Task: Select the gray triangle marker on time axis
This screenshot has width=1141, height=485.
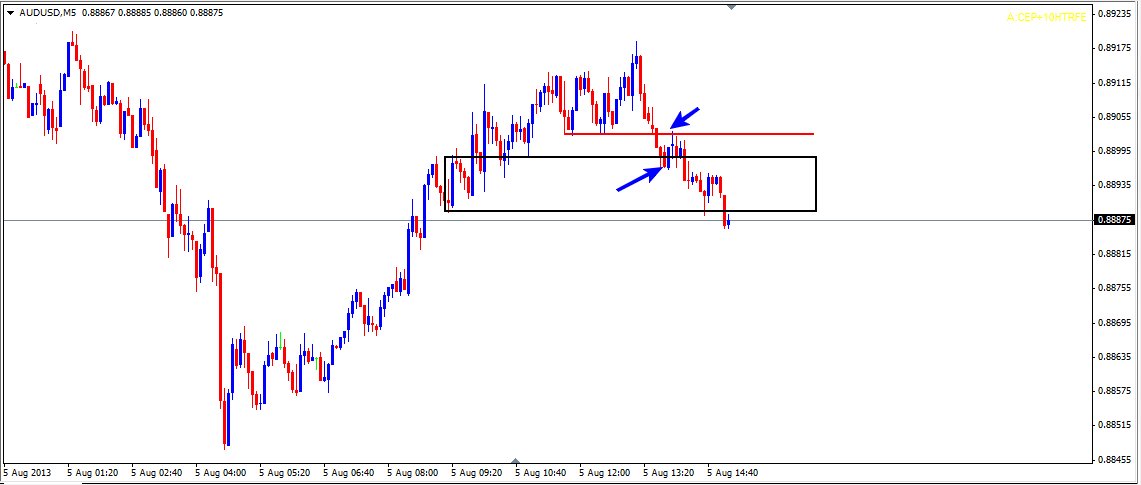Action: click(x=515, y=461)
